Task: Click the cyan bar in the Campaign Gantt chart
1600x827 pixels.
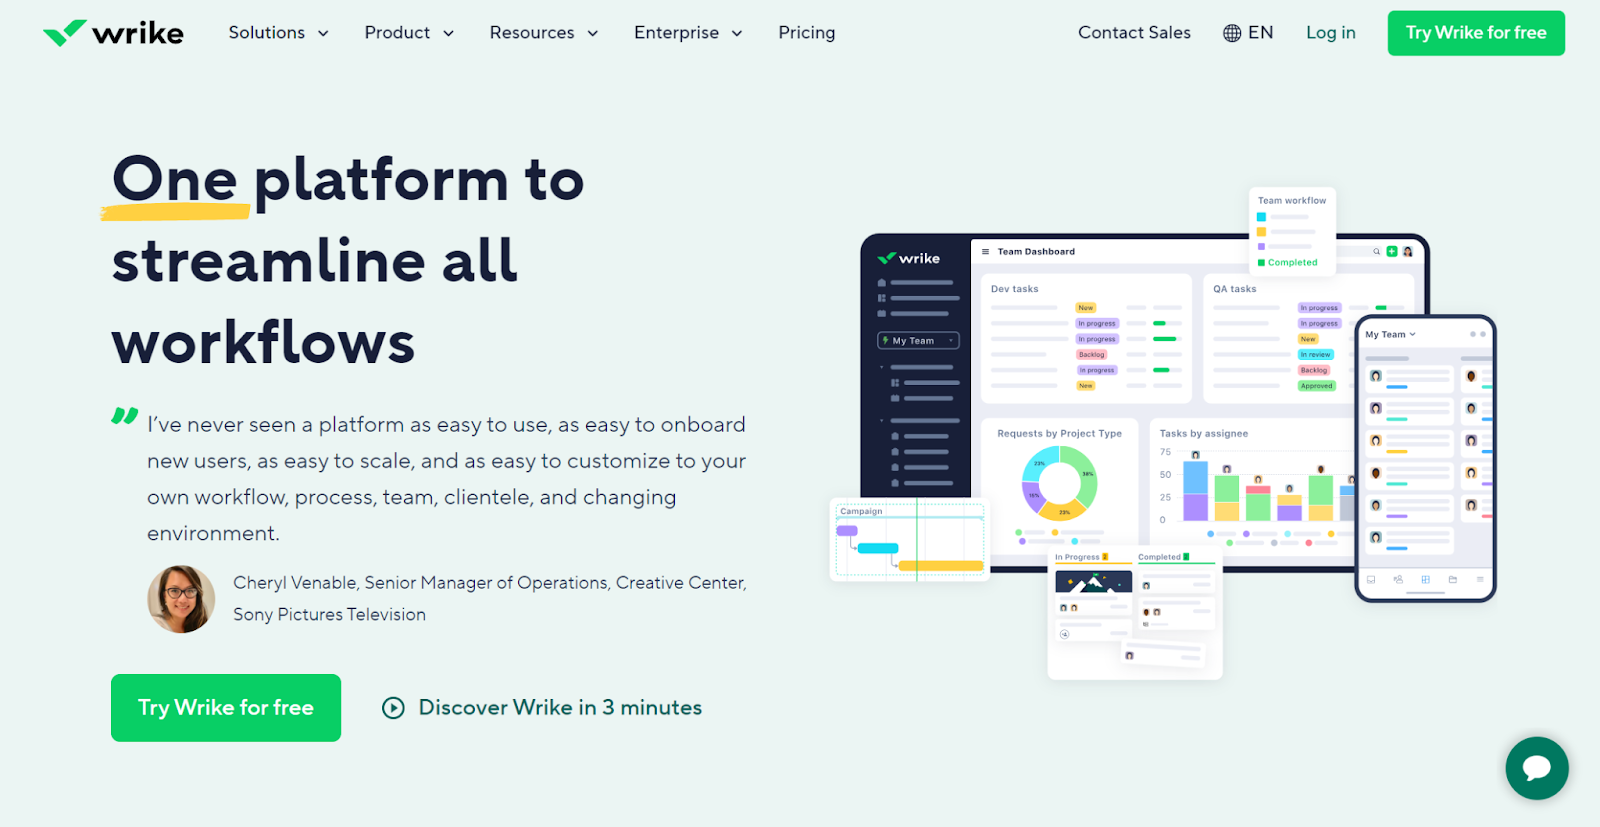Action: coord(878,548)
